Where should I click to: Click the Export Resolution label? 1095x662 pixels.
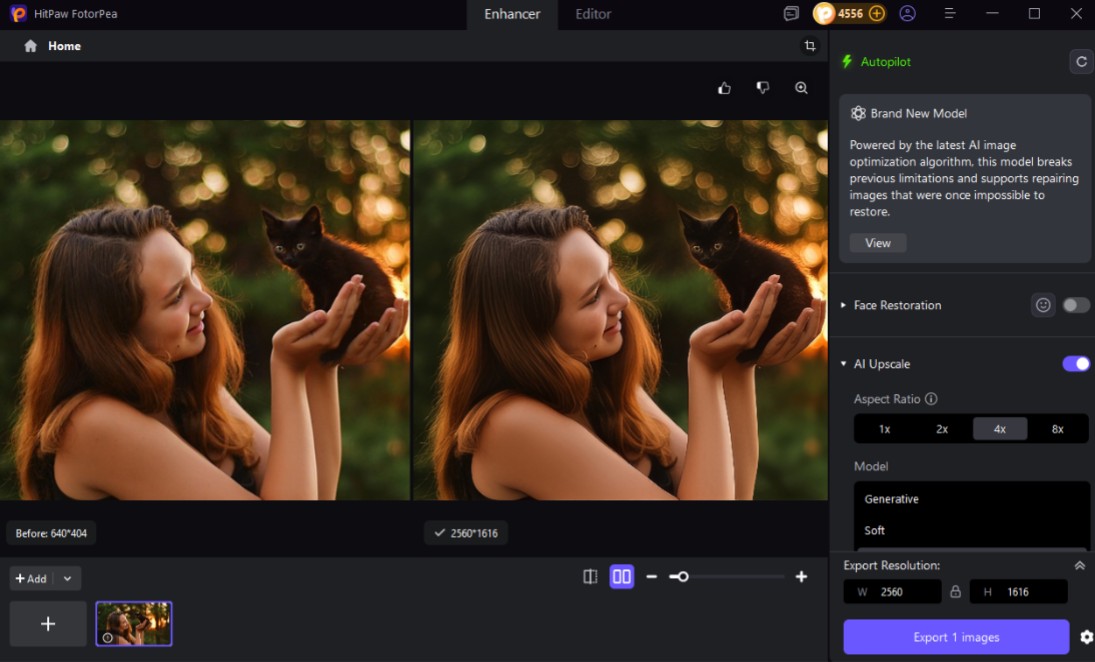(x=891, y=566)
